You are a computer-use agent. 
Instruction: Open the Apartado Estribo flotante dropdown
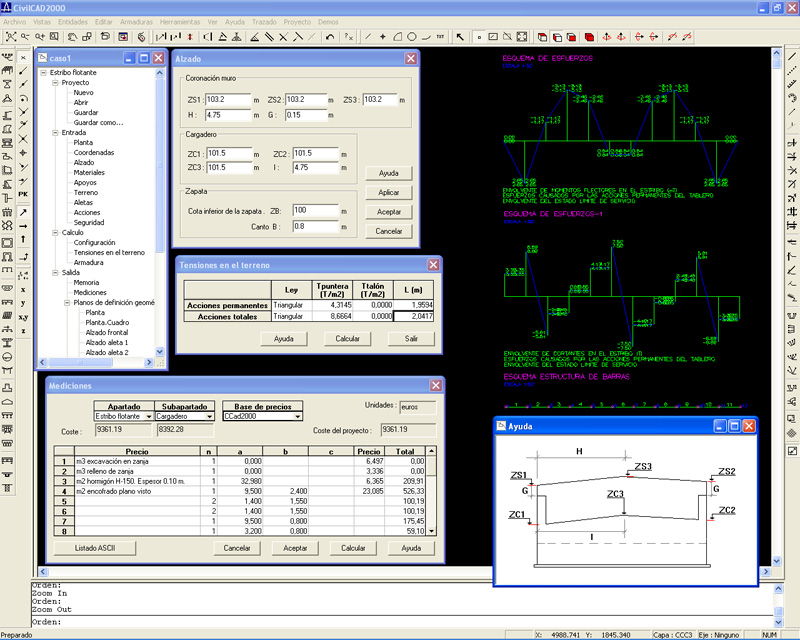tap(150, 417)
